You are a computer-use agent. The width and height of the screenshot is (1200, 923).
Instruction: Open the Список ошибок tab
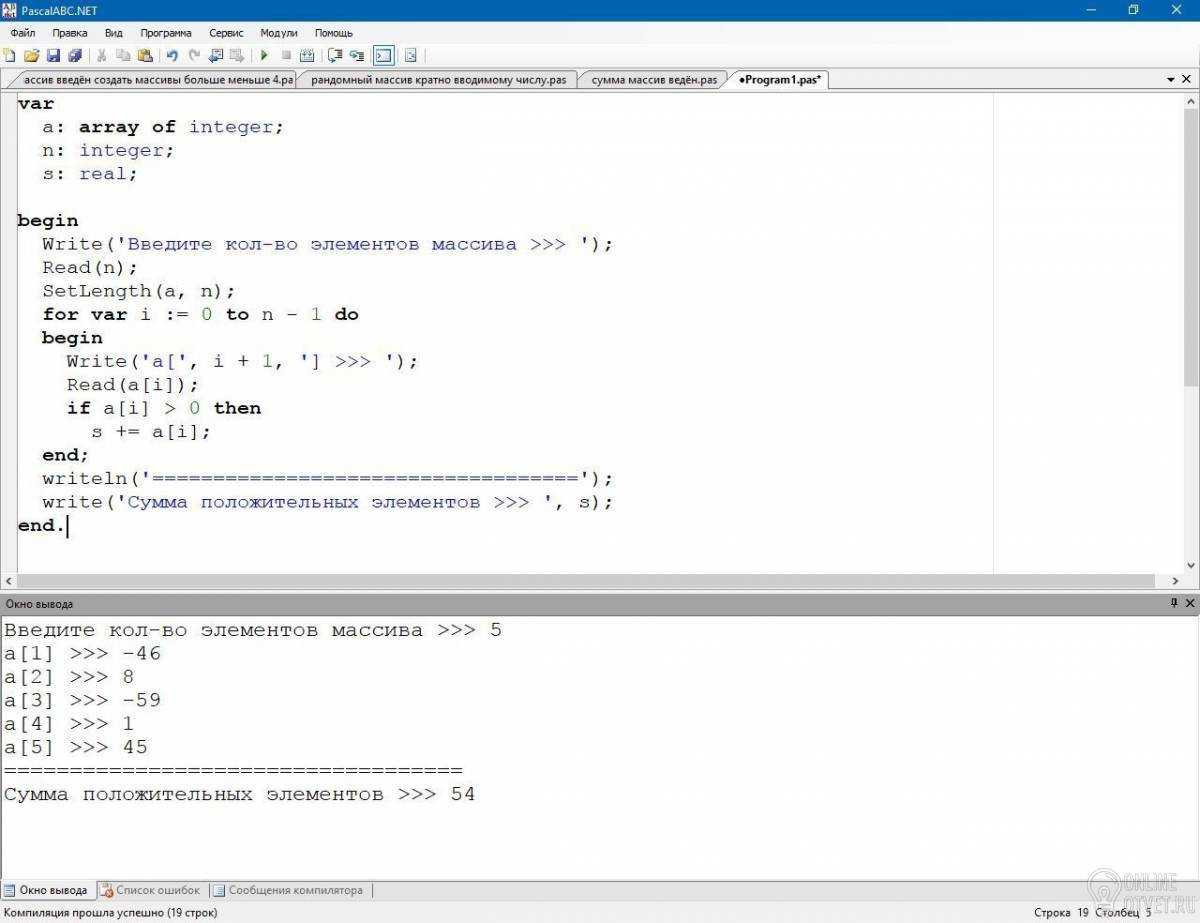click(x=150, y=890)
